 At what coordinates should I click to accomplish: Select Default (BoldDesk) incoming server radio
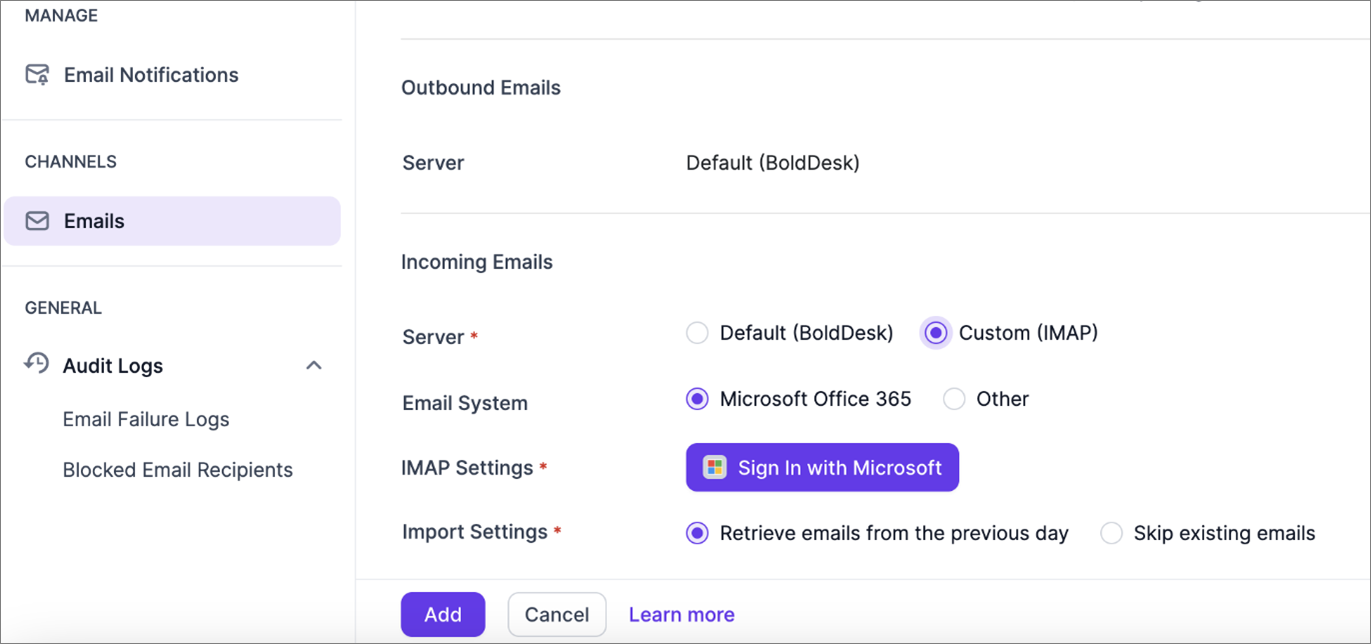point(697,333)
